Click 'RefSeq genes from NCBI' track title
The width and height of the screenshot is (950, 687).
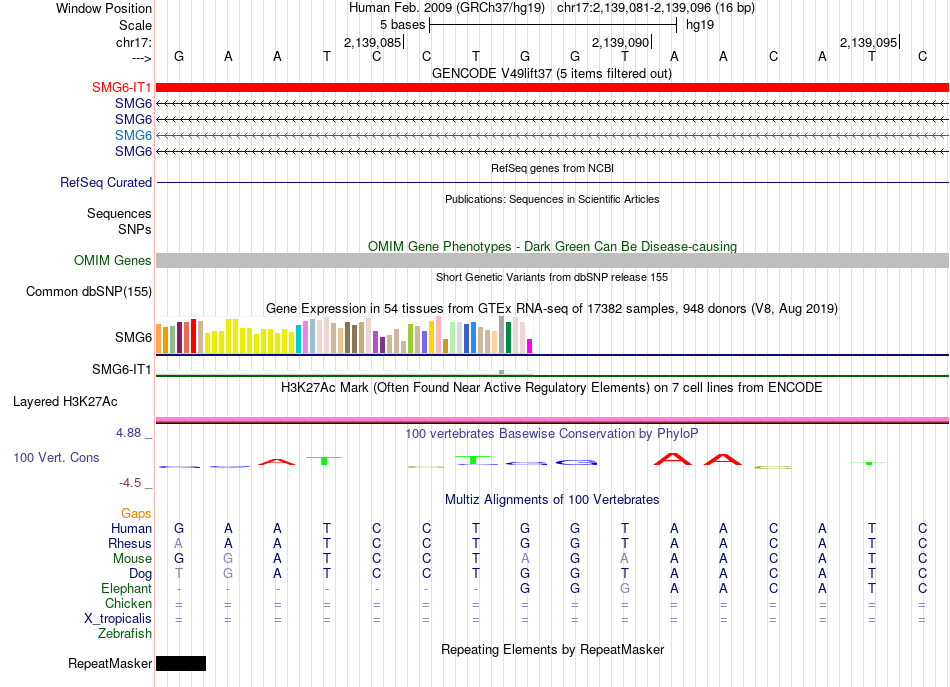pyautogui.click(x=552, y=168)
